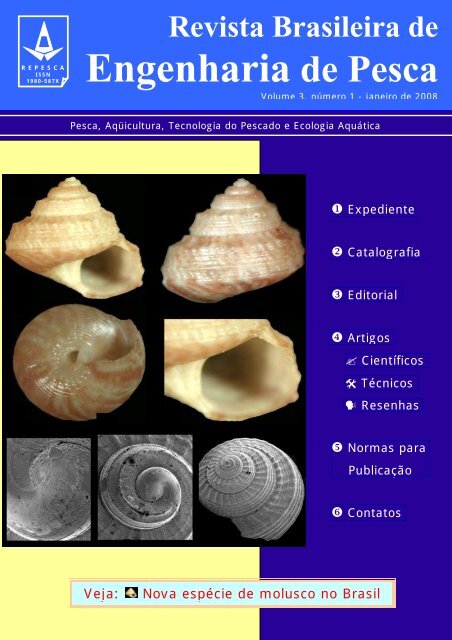
Task: Click the 'Pesca, Aqüicultura, Tecnologia do Pescado' subtitle
Action: click(x=225, y=126)
